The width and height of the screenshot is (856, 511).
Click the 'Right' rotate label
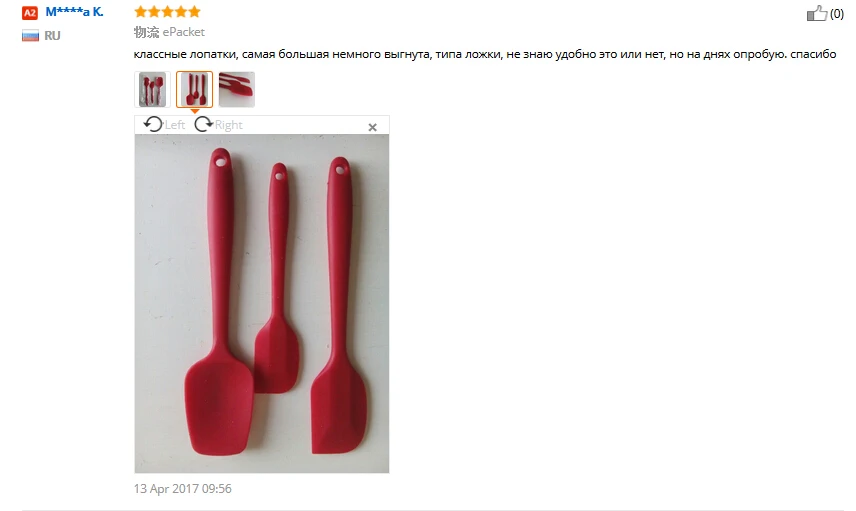click(x=228, y=125)
